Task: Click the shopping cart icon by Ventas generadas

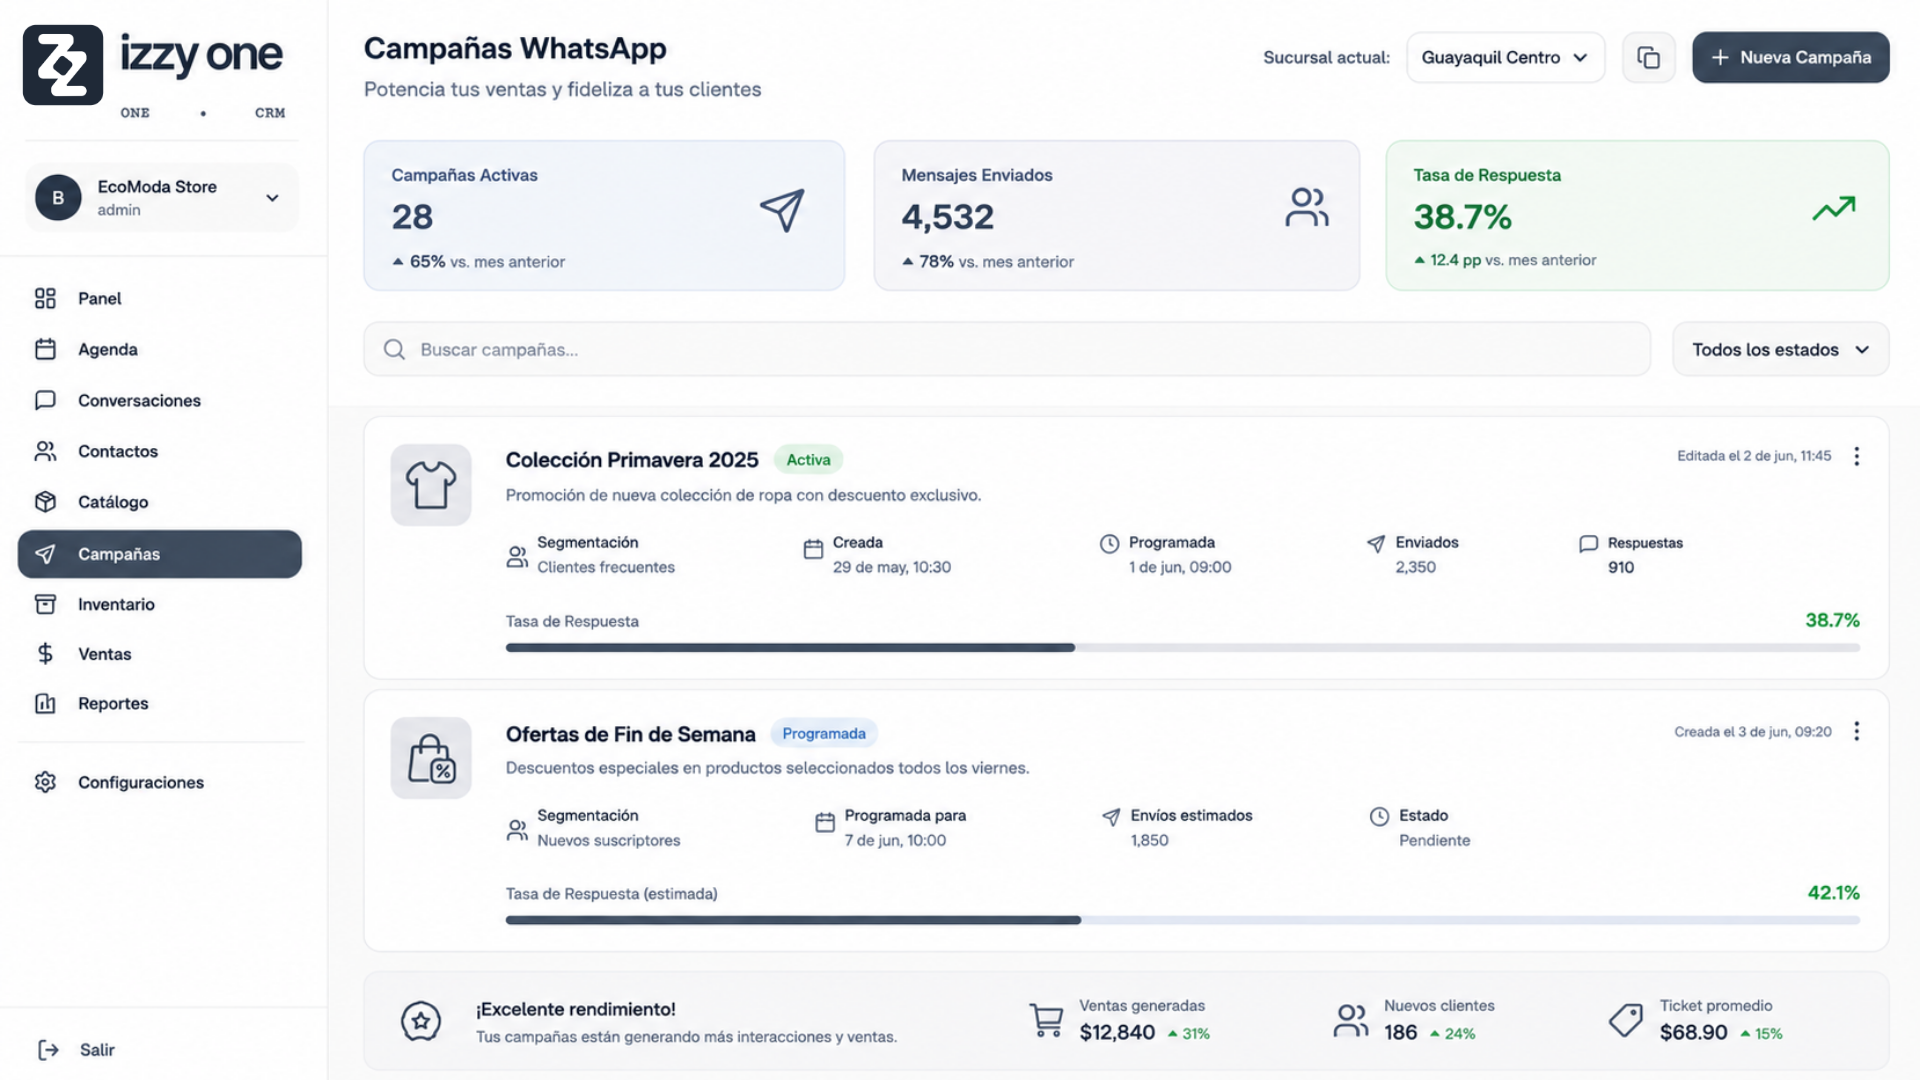Action: click(x=1046, y=1020)
